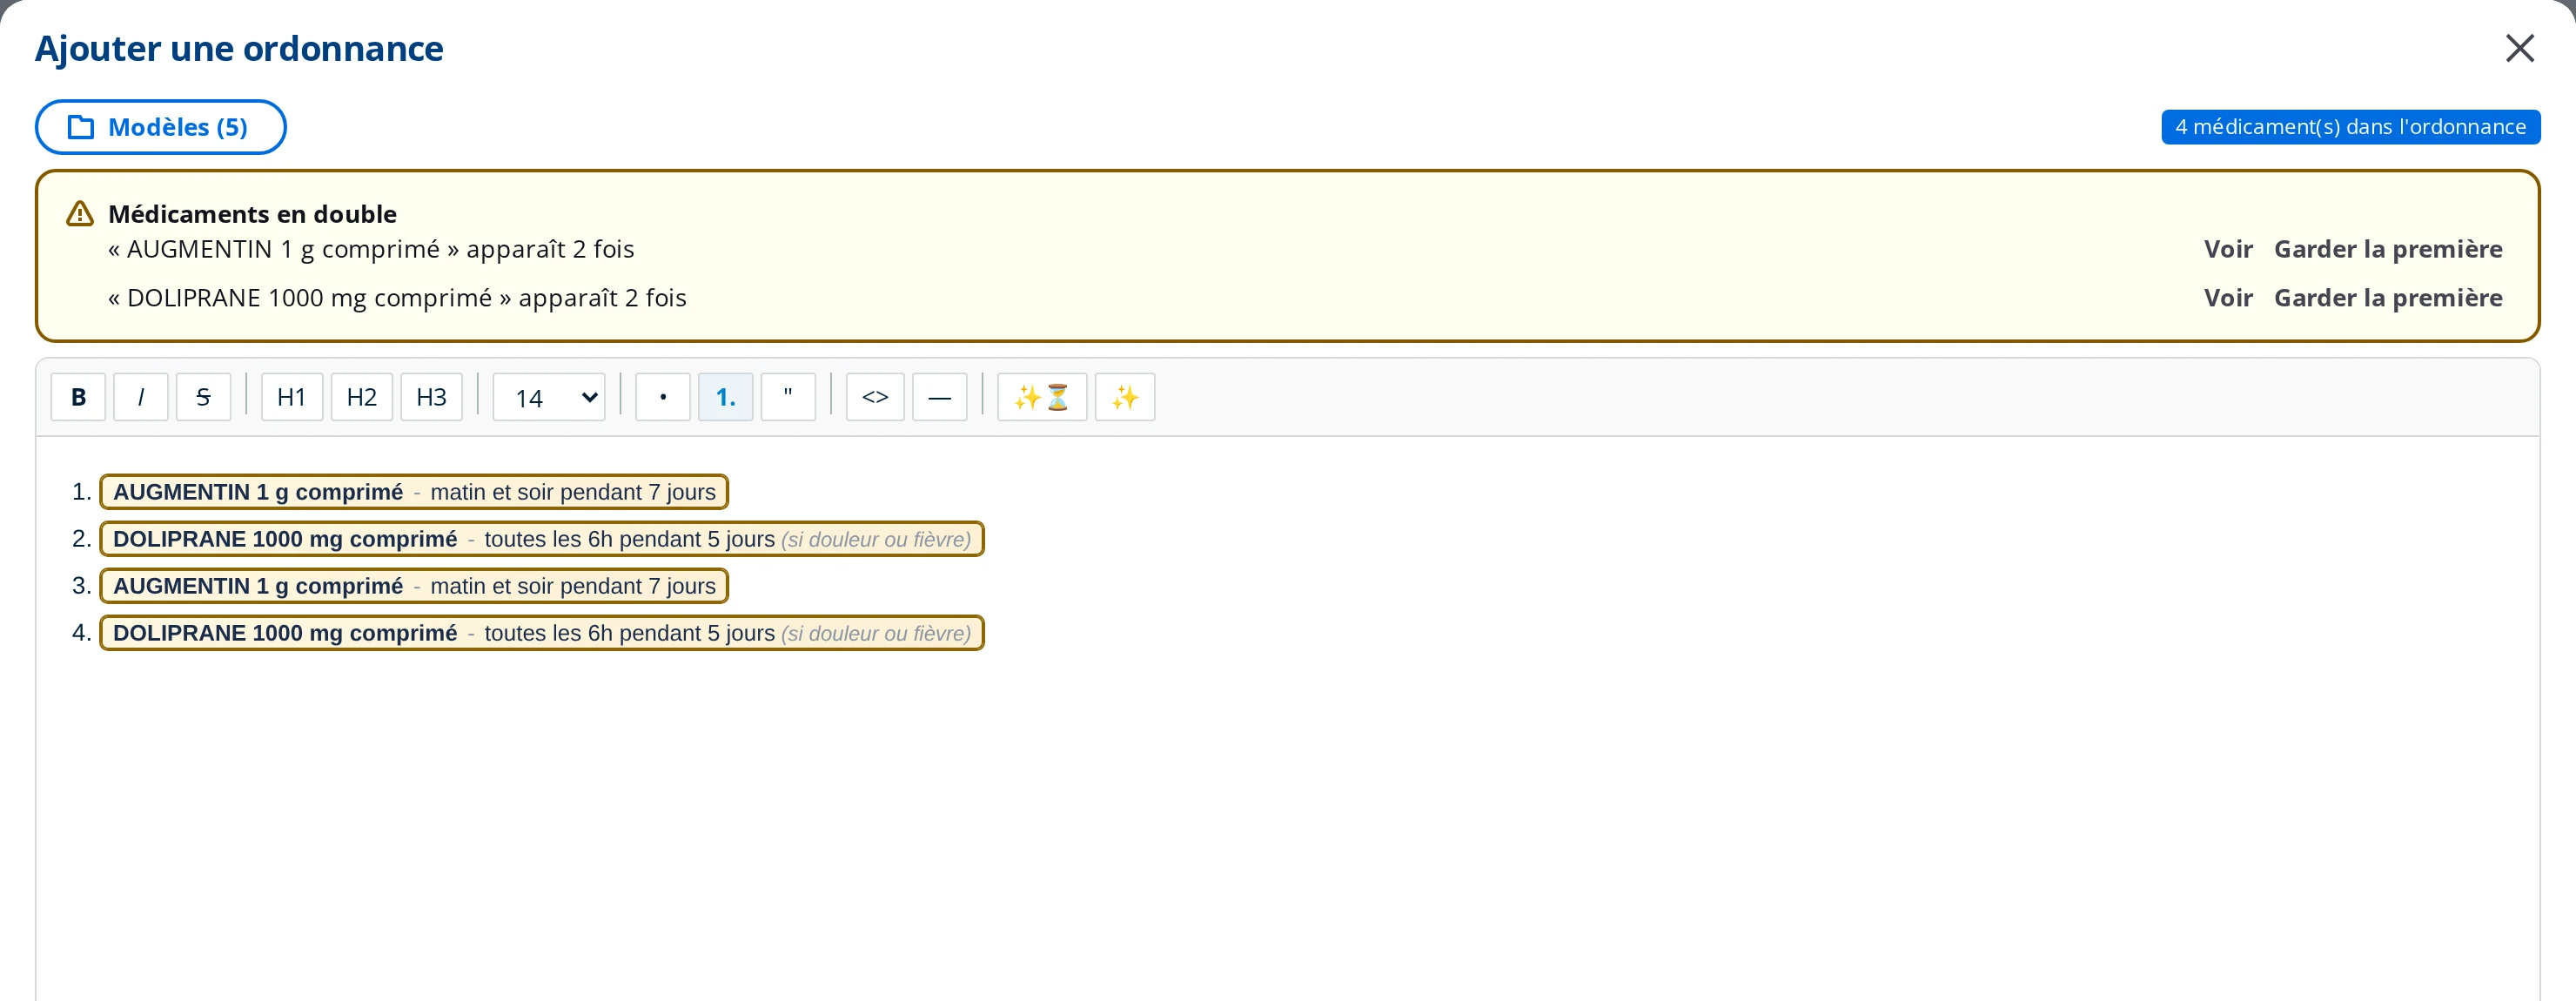Keep first AUGMENTIN via Garder la première
Screen dimensions: 2576x1001
point(2388,249)
